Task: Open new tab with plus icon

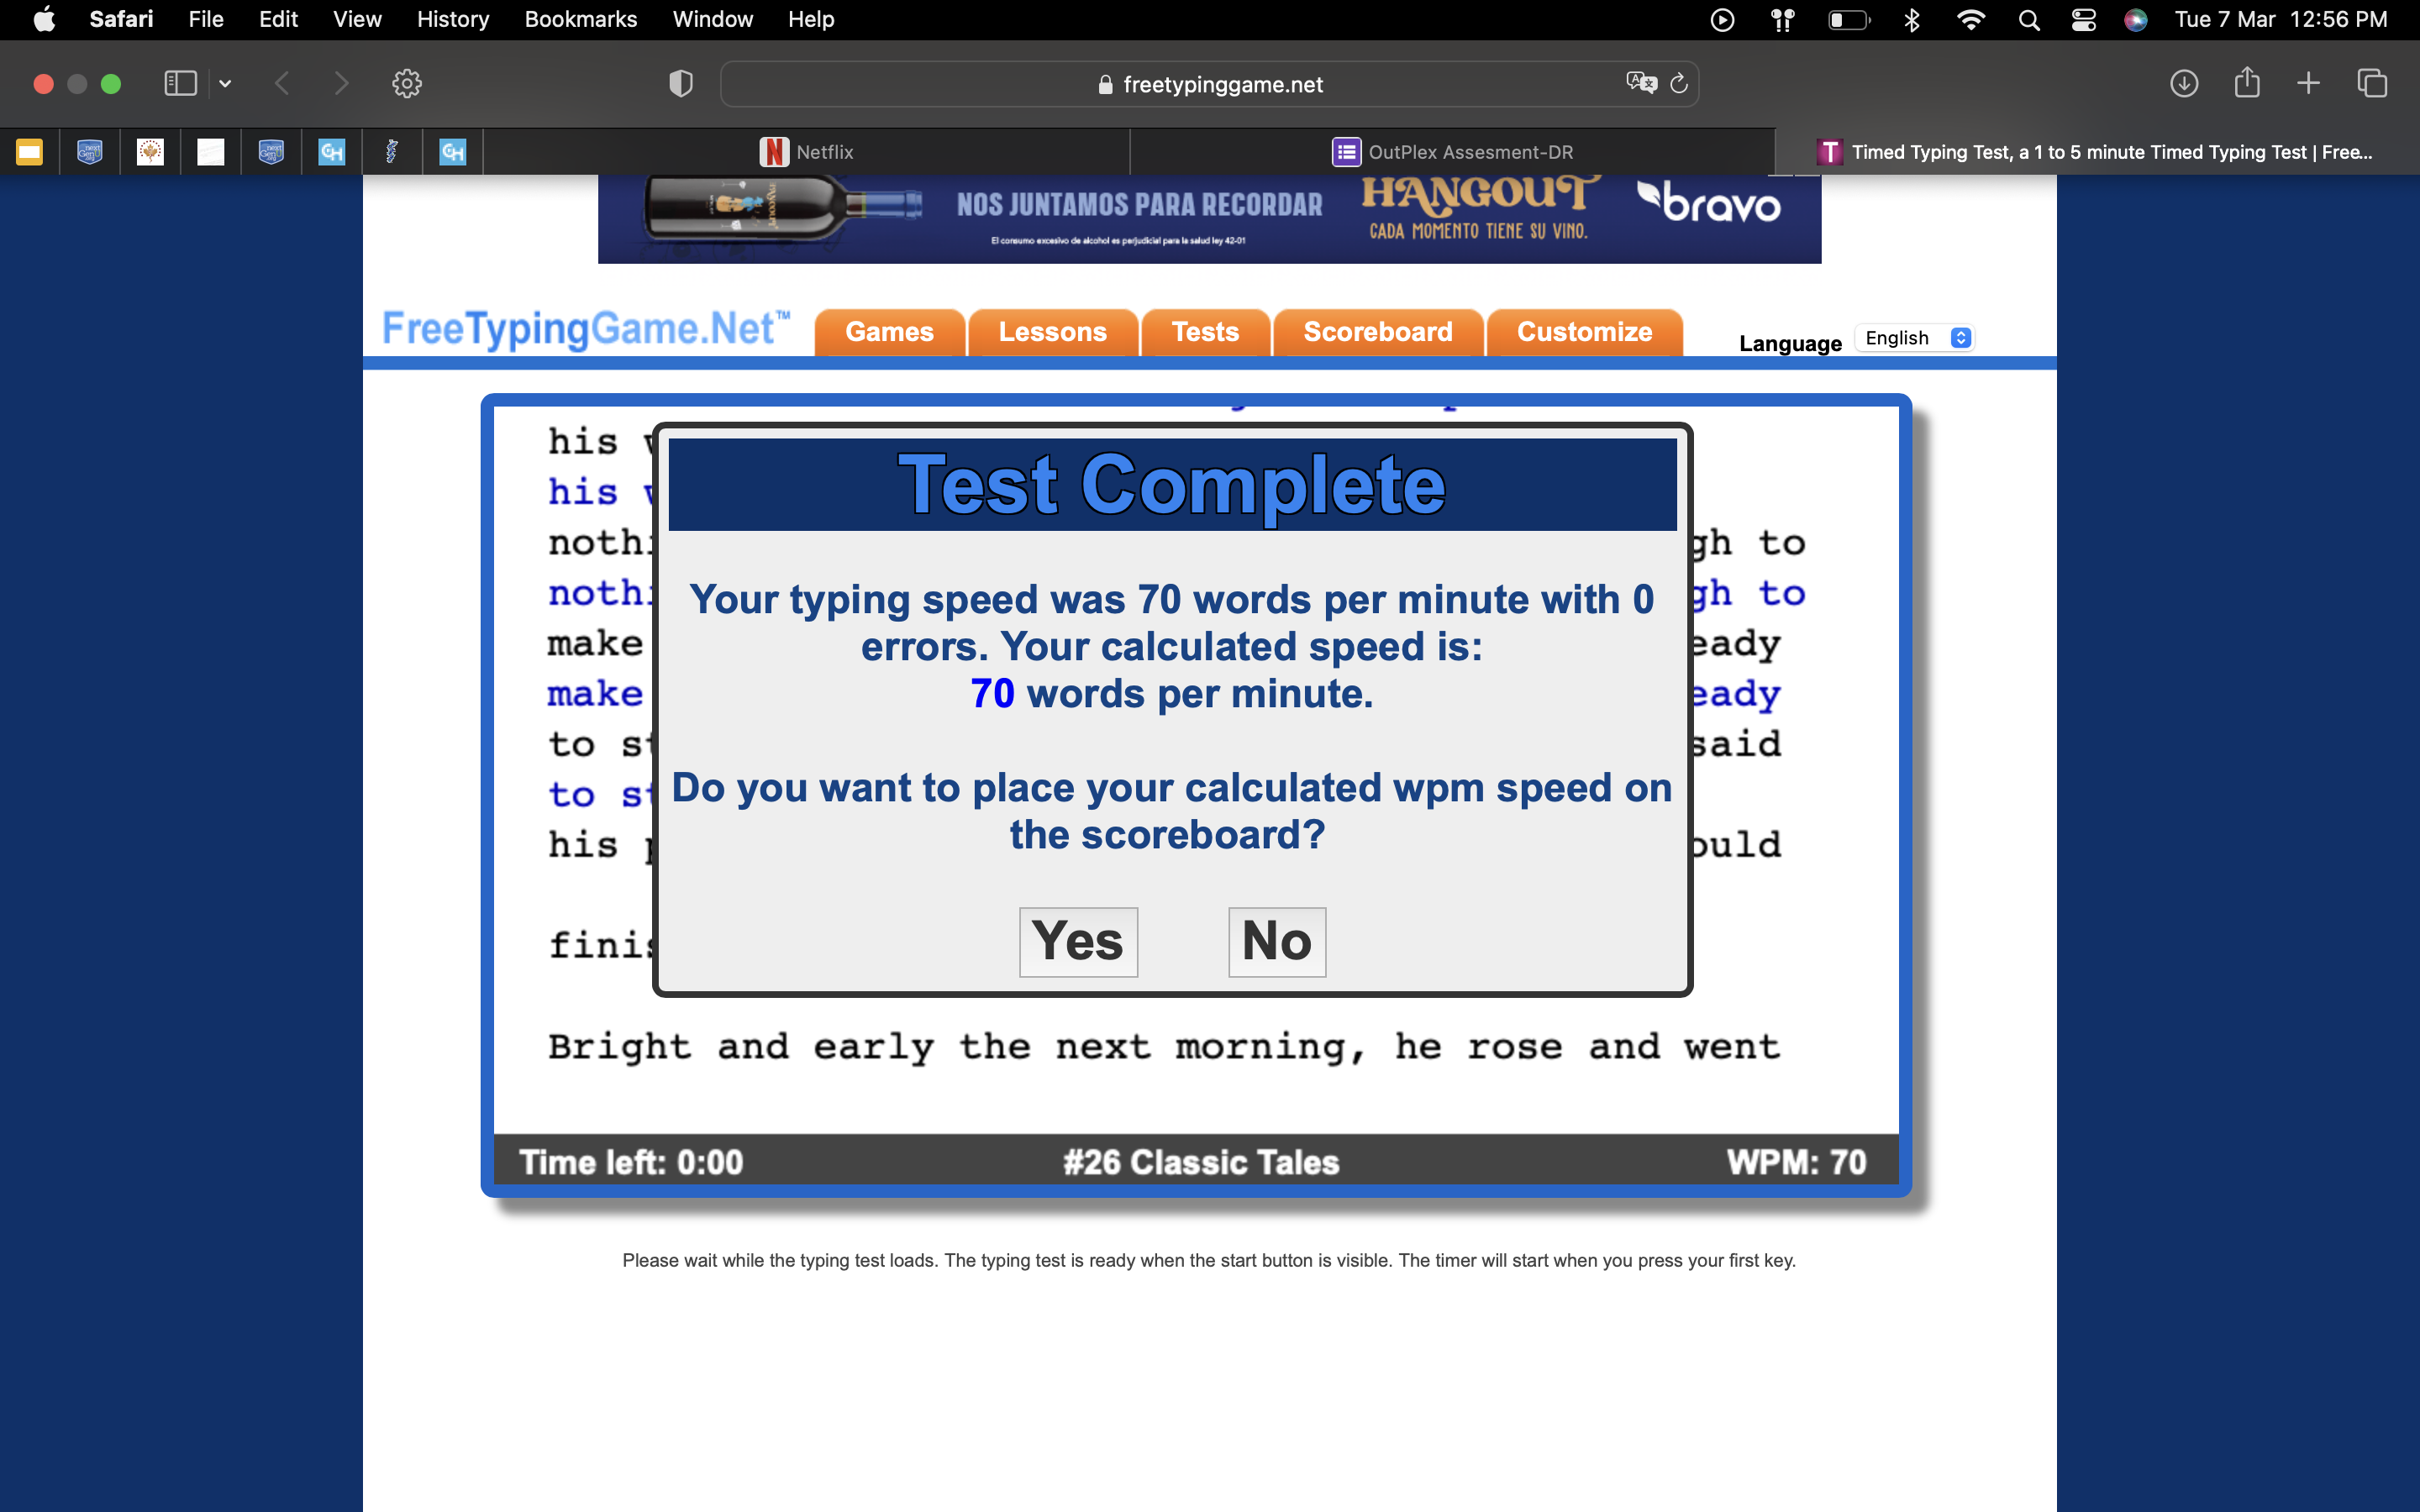Action: [x=2308, y=83]
